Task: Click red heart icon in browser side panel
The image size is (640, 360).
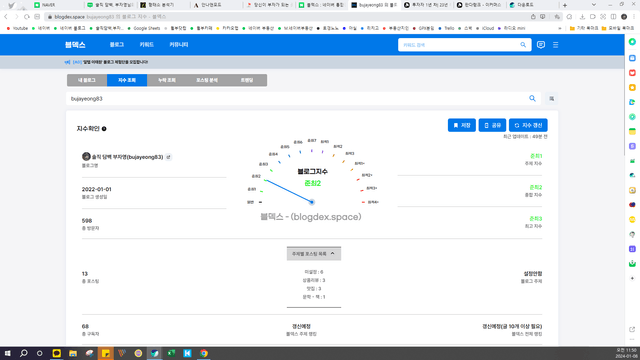Action: tap(632, 73)
